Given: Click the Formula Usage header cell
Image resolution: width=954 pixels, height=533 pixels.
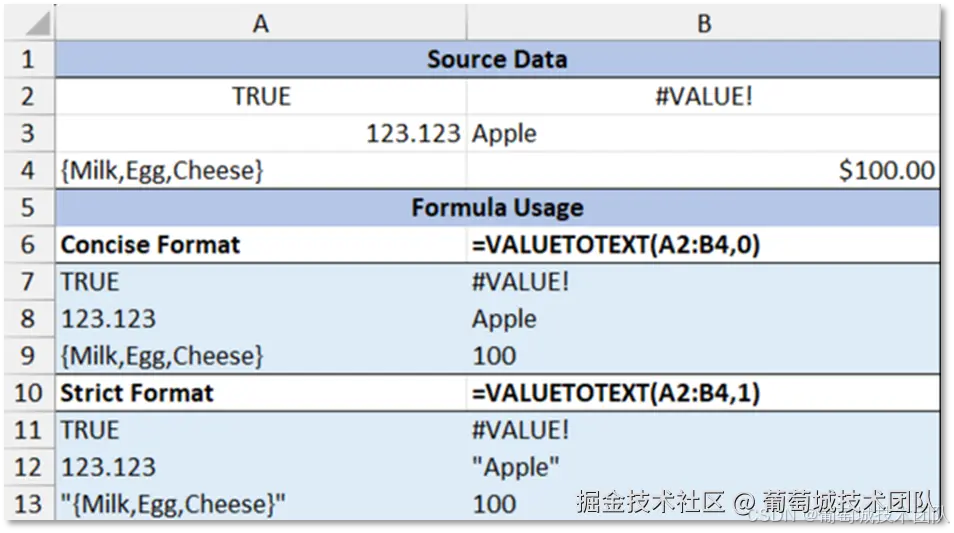Looking at the screenshot, I should coord(497,208).
